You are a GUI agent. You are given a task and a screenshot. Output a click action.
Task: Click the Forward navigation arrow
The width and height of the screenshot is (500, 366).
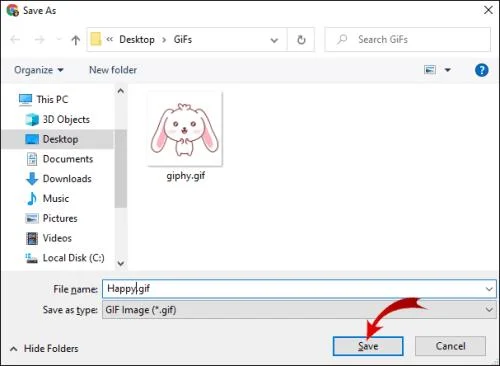click(40, 40)
